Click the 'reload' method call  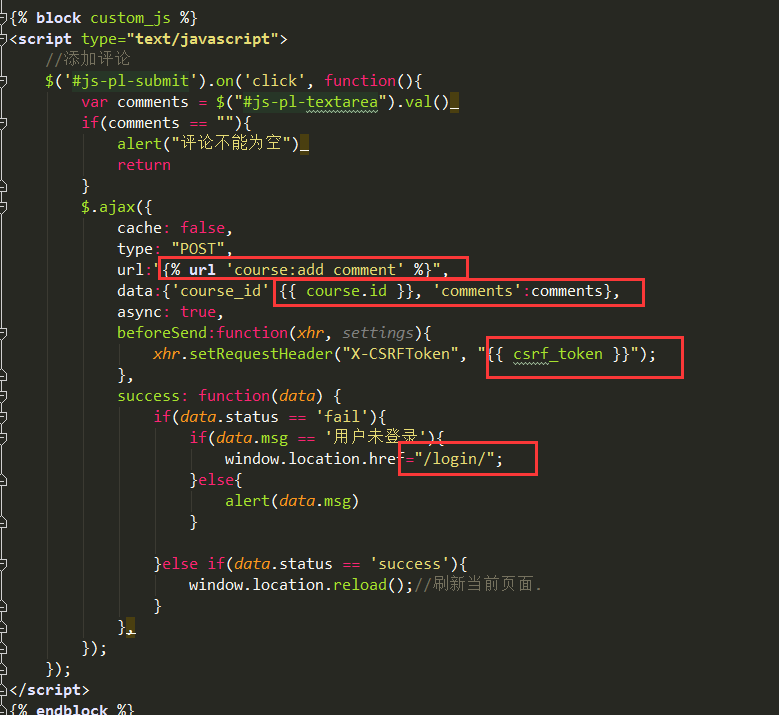click(360, 585)
